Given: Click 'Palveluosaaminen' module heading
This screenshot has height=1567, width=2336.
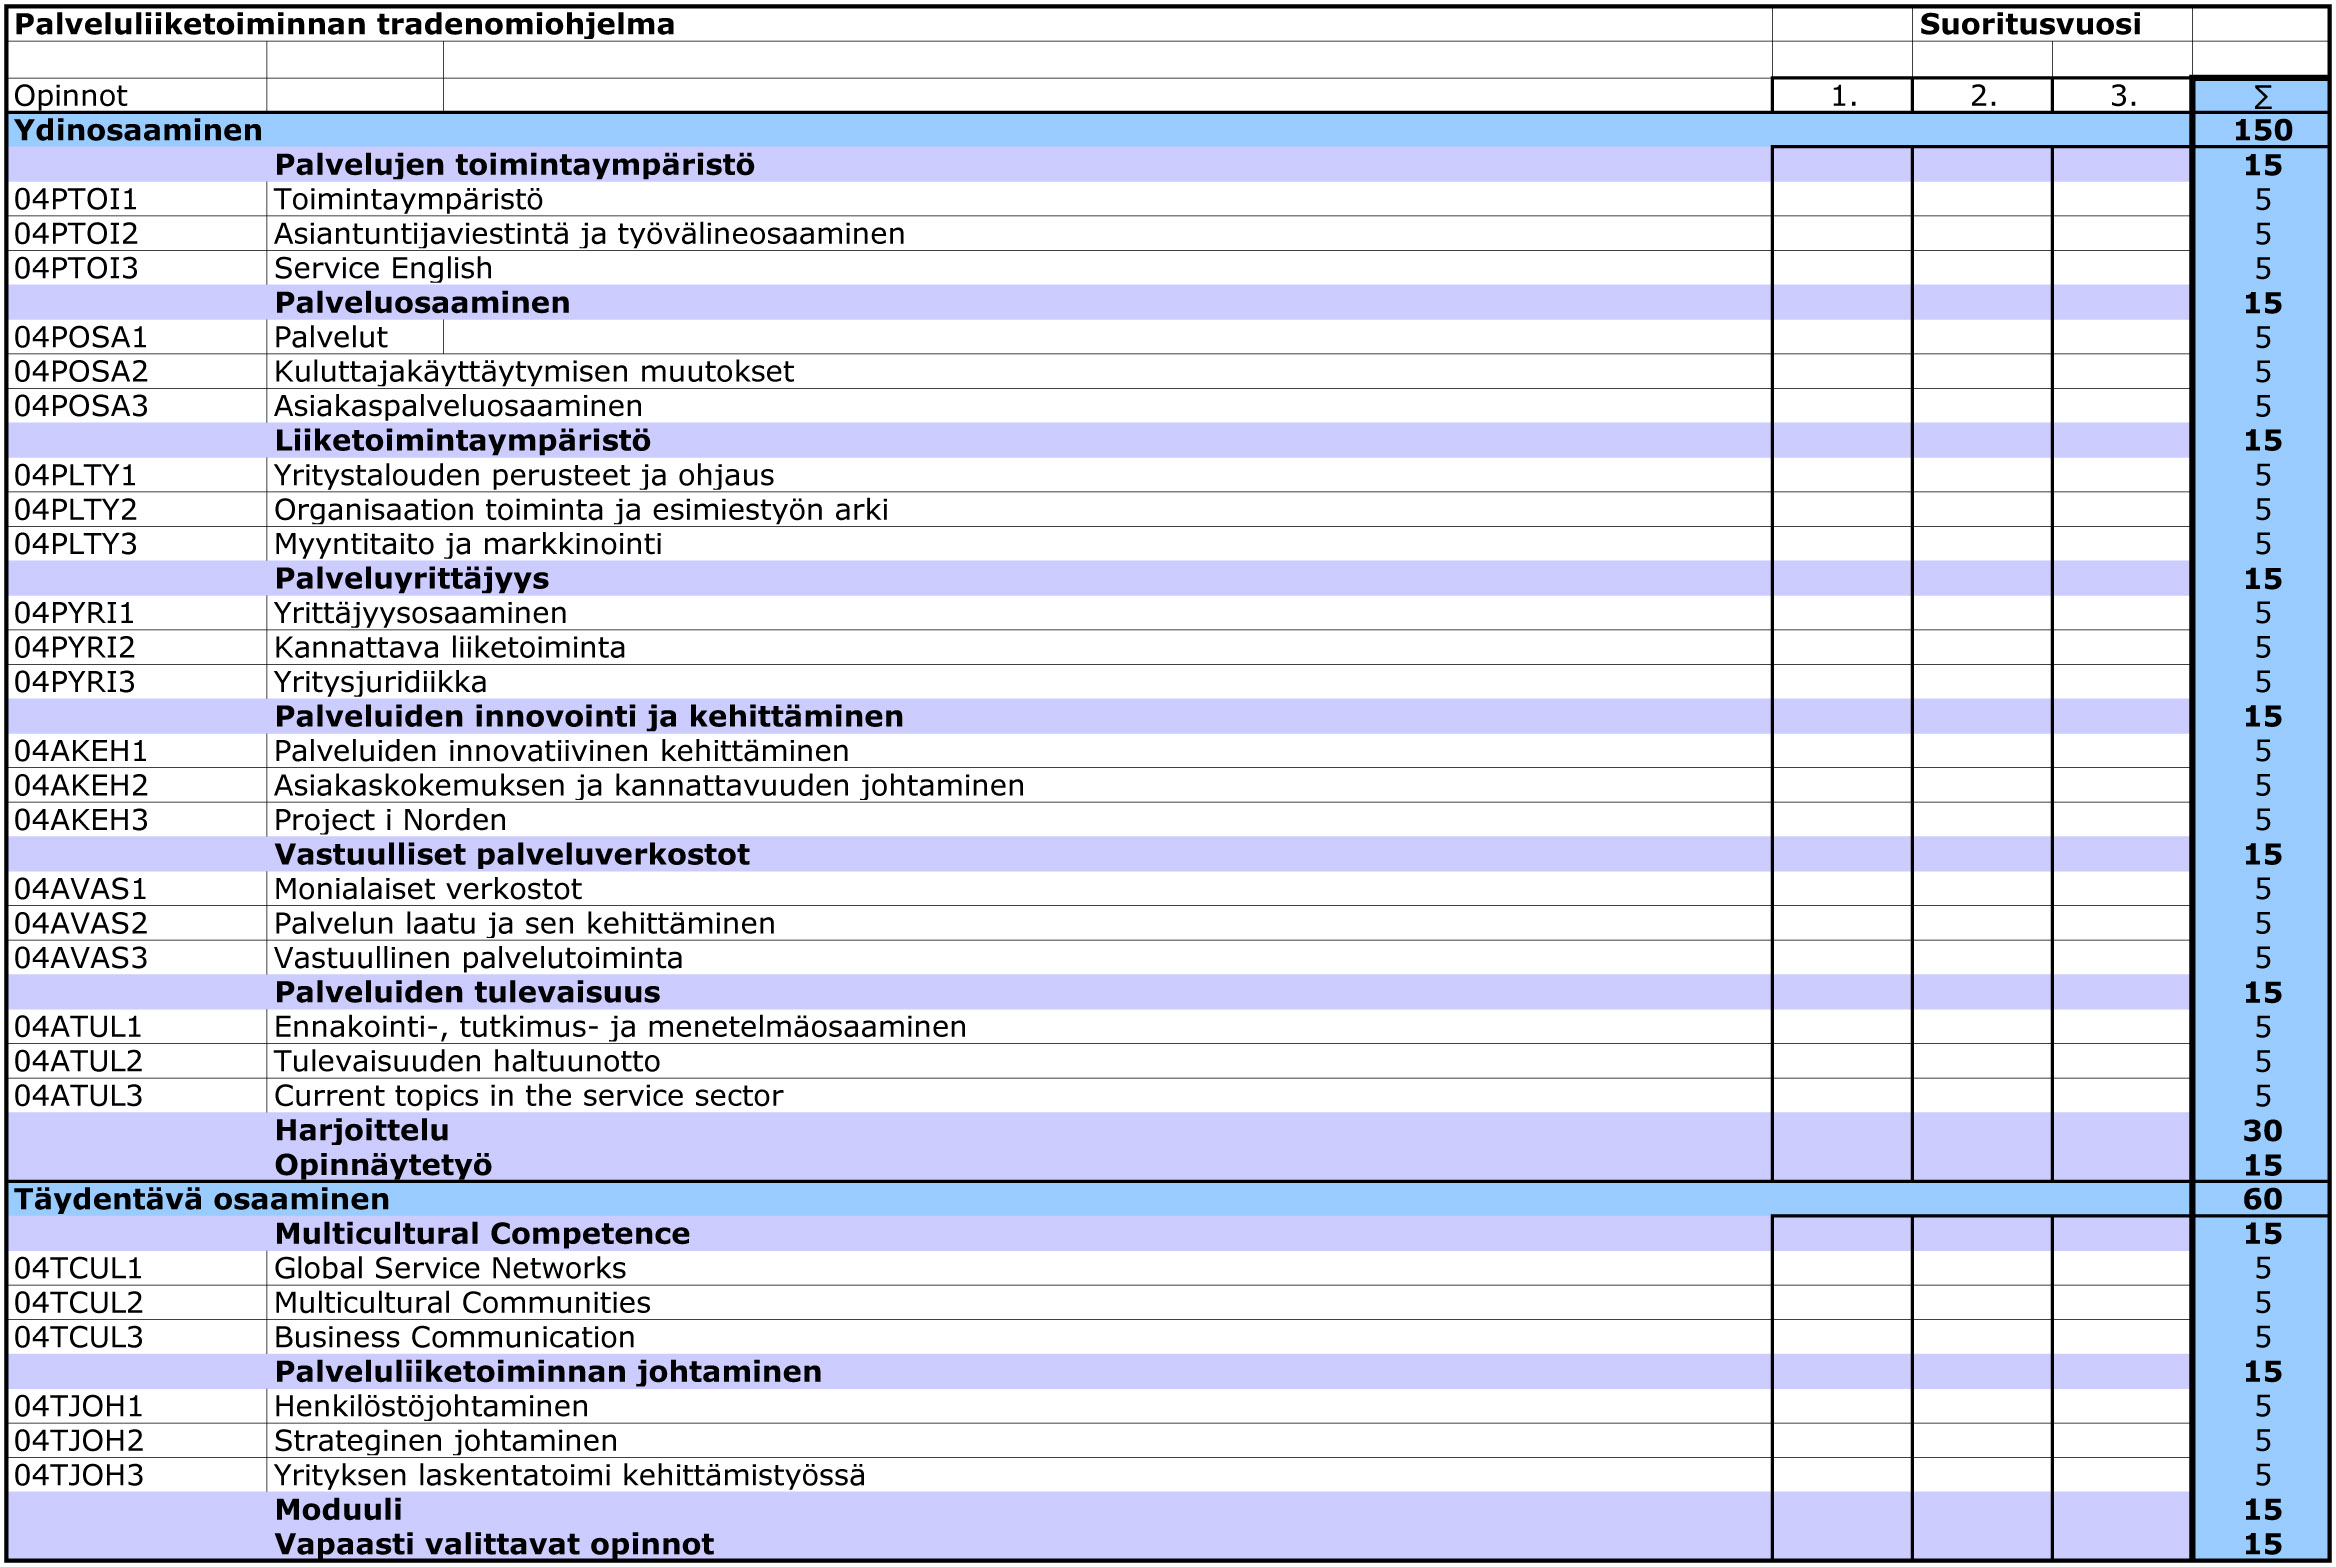Looking at the screenshot, I should [x=422, y=303].
